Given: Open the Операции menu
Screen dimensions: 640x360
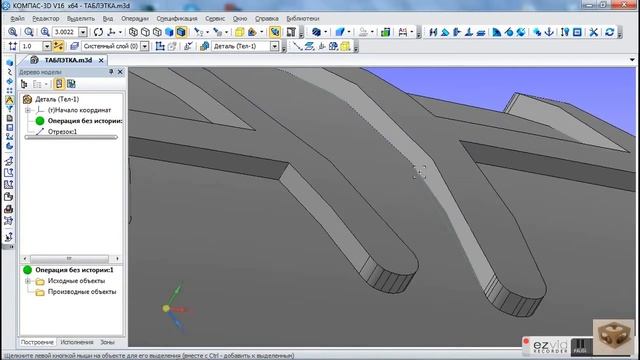Looking at the screenshot, I should pos(135,19).
